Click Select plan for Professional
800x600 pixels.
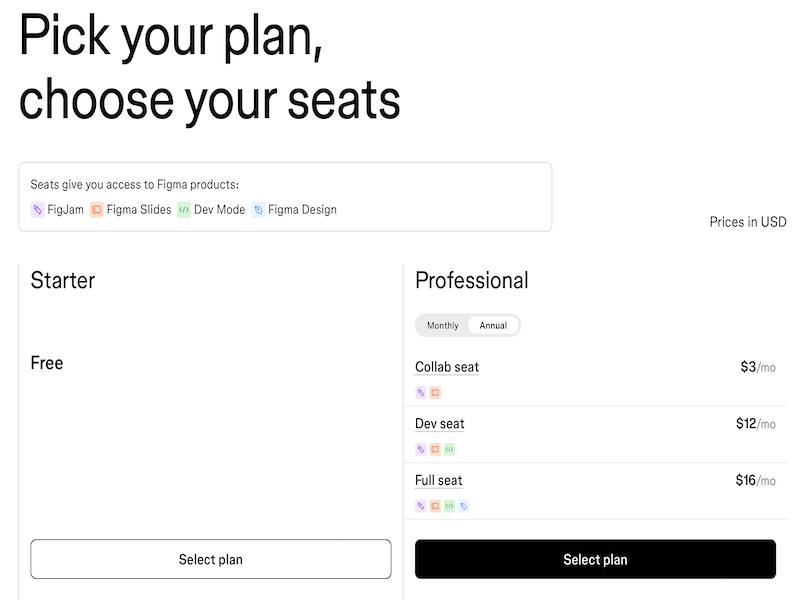[x=595, y=559]
